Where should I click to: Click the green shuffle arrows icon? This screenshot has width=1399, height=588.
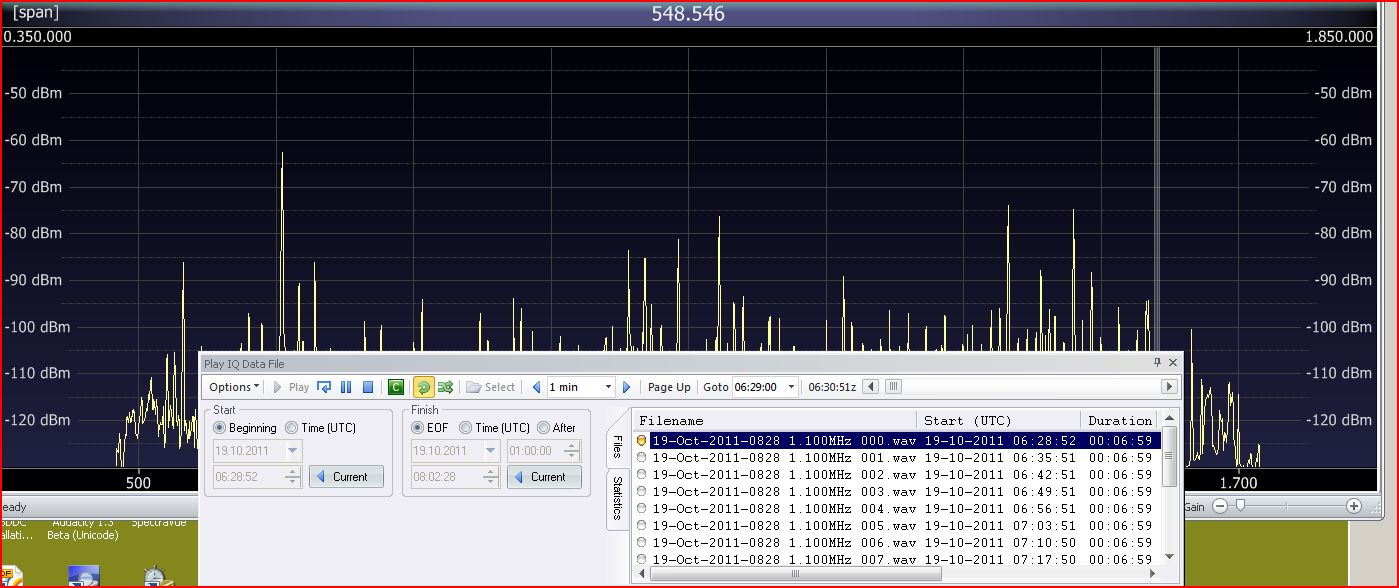(x=445, y=387)
